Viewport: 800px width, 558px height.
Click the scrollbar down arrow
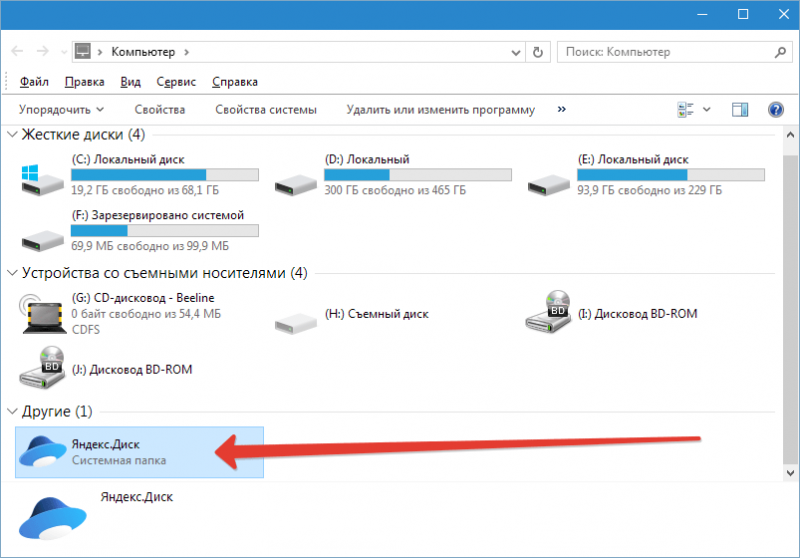coord(790,473)
